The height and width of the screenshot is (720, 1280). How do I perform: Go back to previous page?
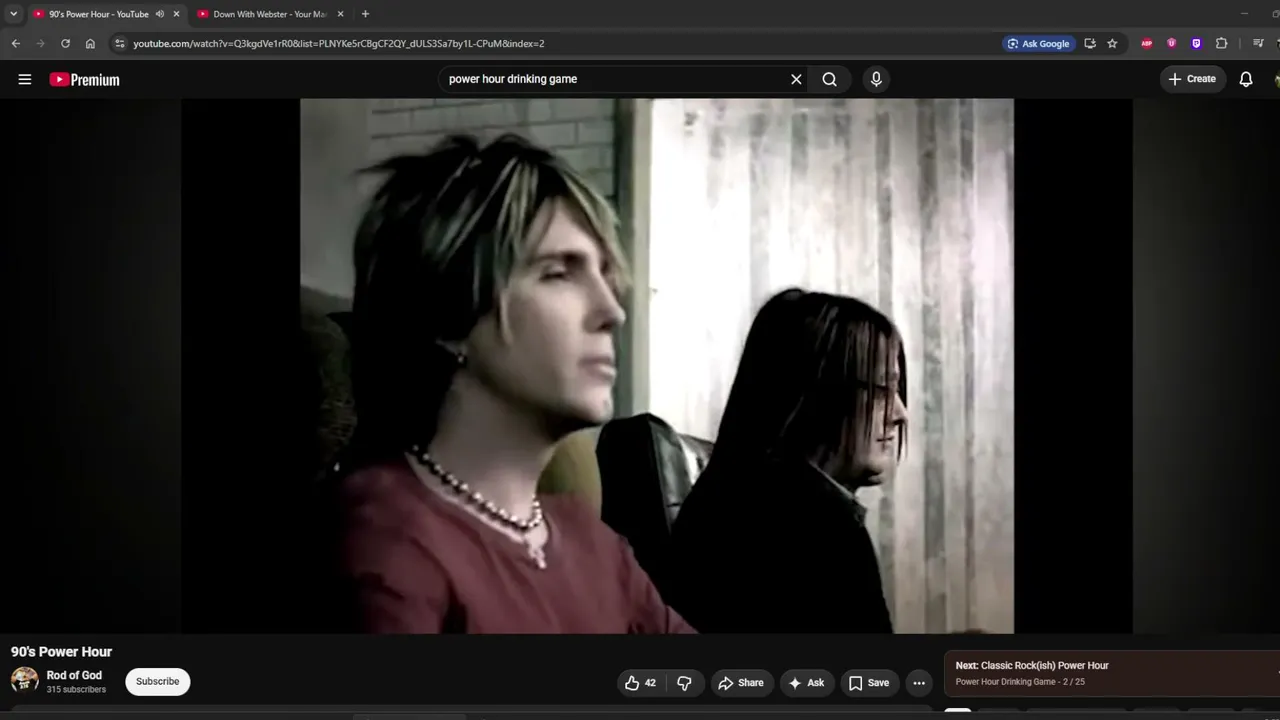16,43
